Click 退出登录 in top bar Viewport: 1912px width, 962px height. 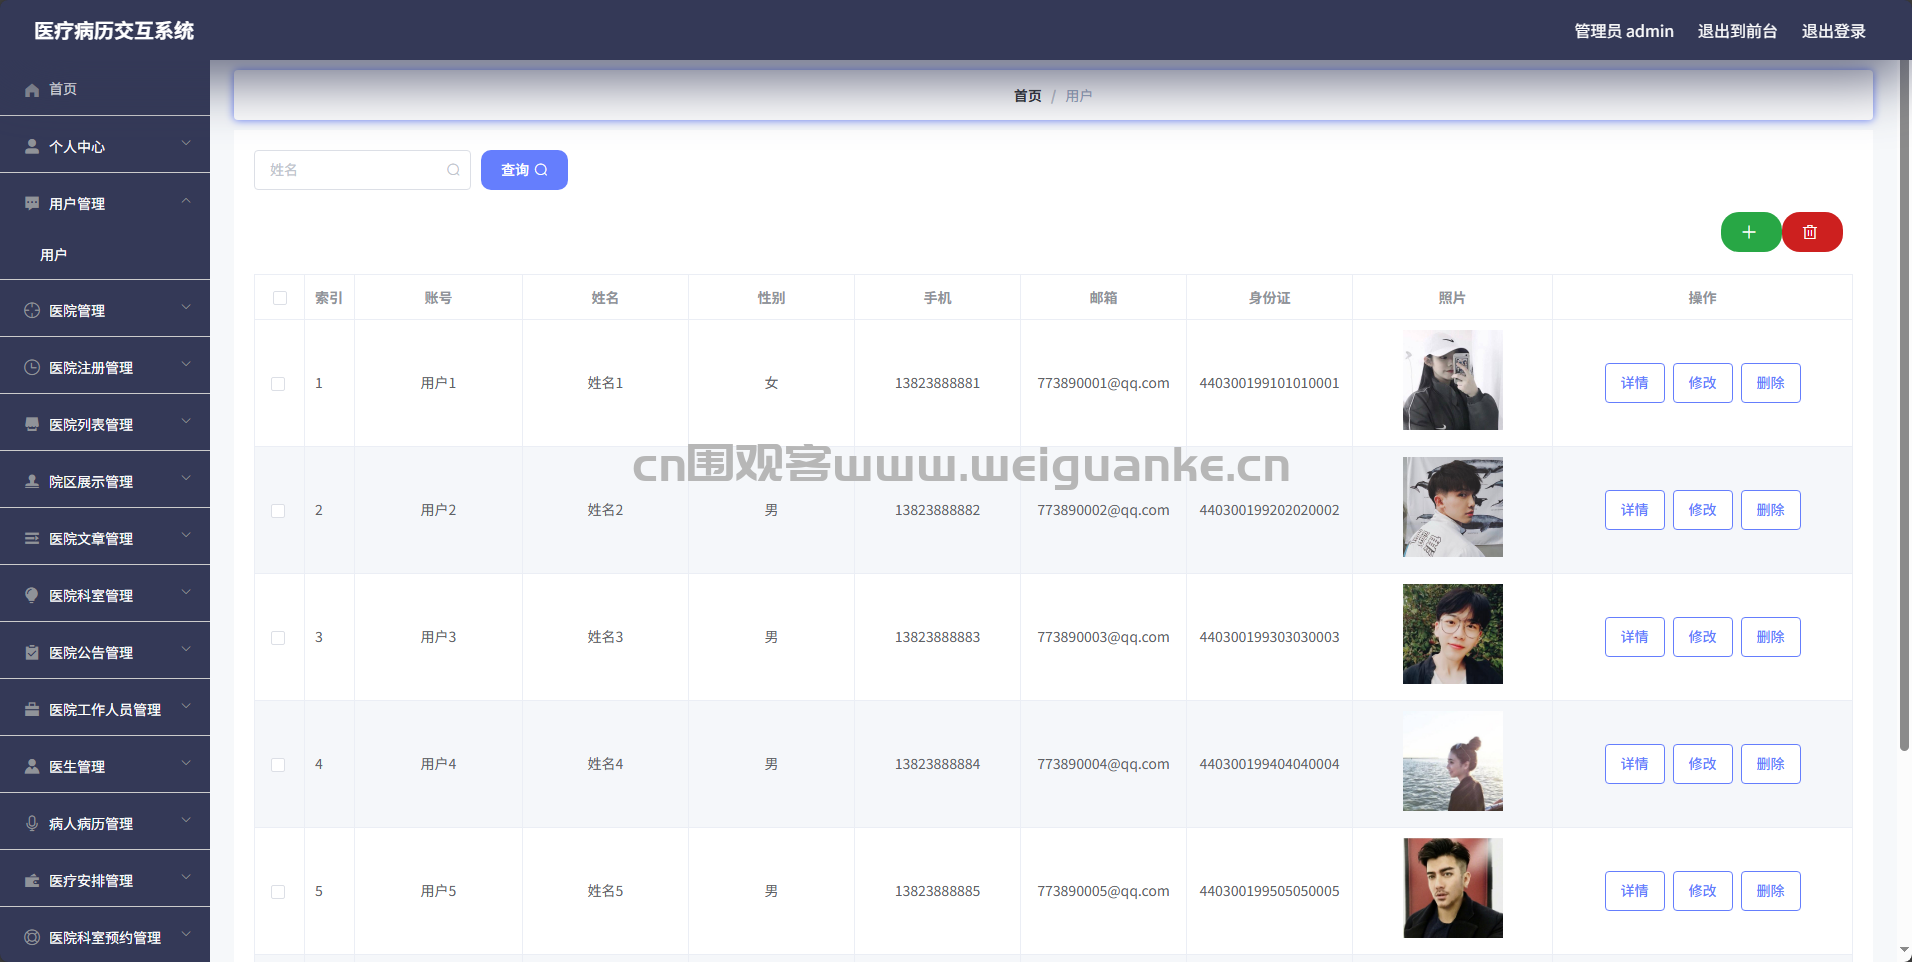tap(1833, 31)
